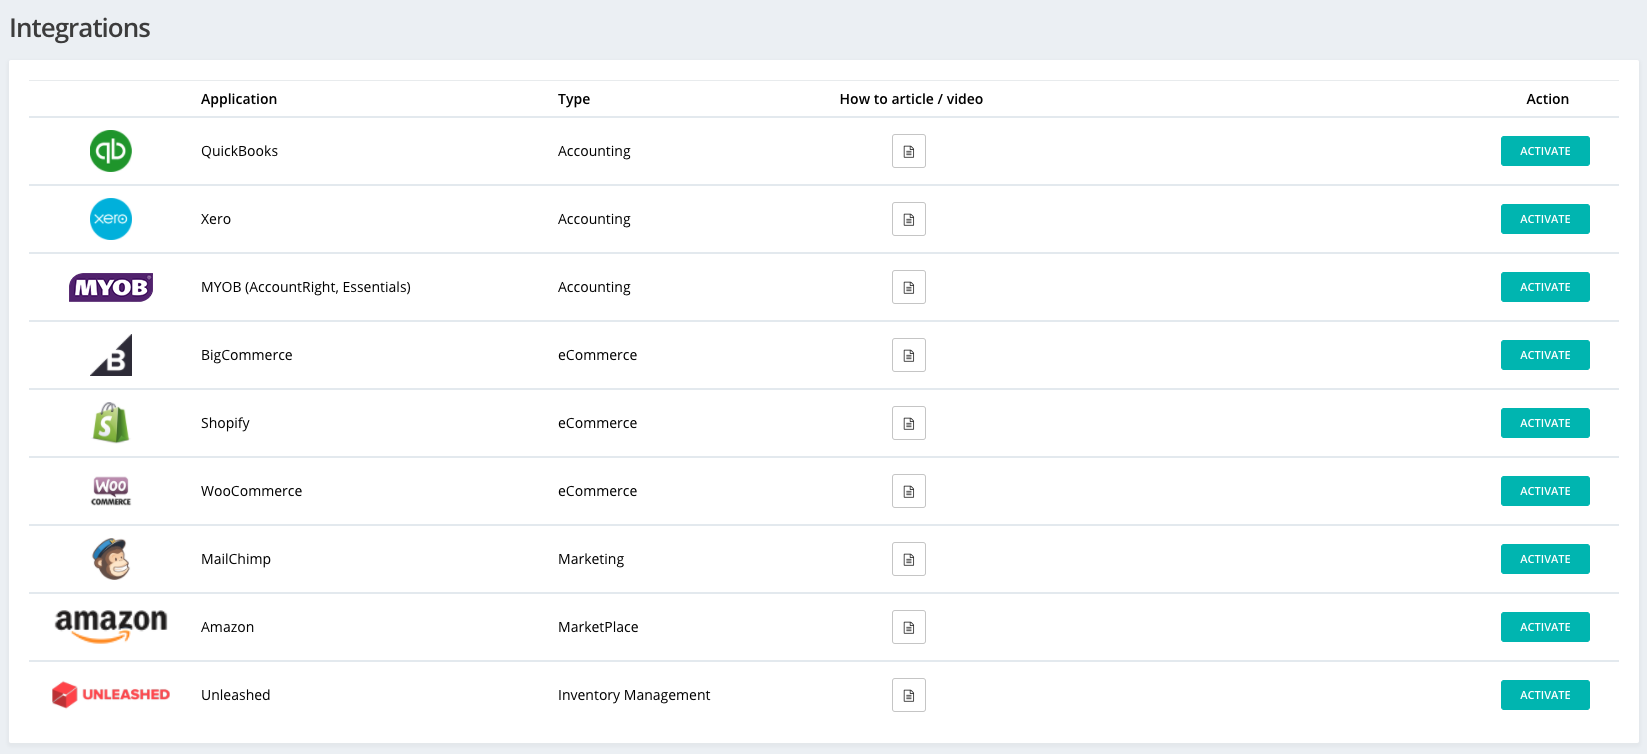Activate the MYOB integration
The height and width of the screenshot is (754, 1647).
[1544, 287]
